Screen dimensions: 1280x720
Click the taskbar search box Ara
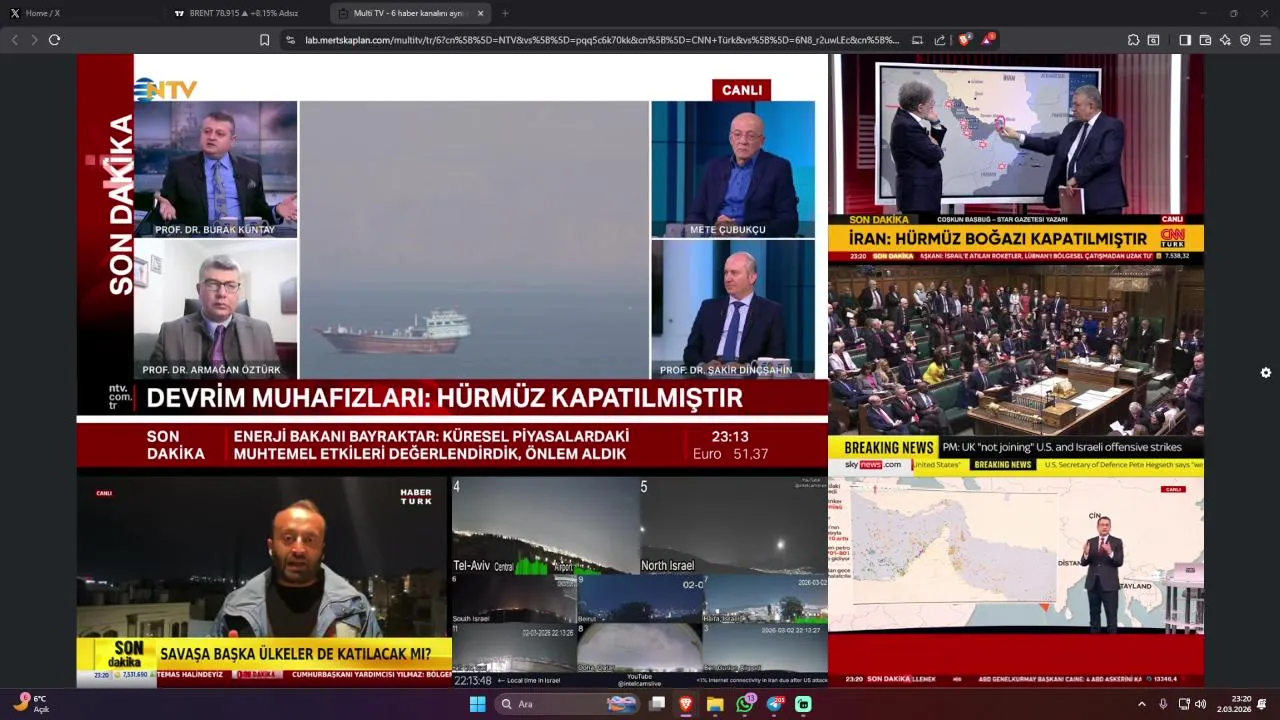(568, 704)
